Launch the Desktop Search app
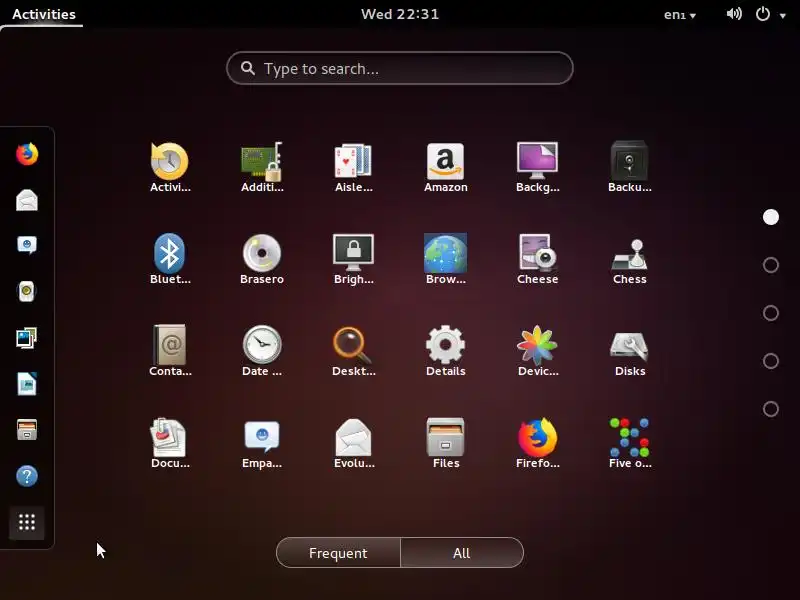The width and height of the screenshot is (800, 600). 354,351
